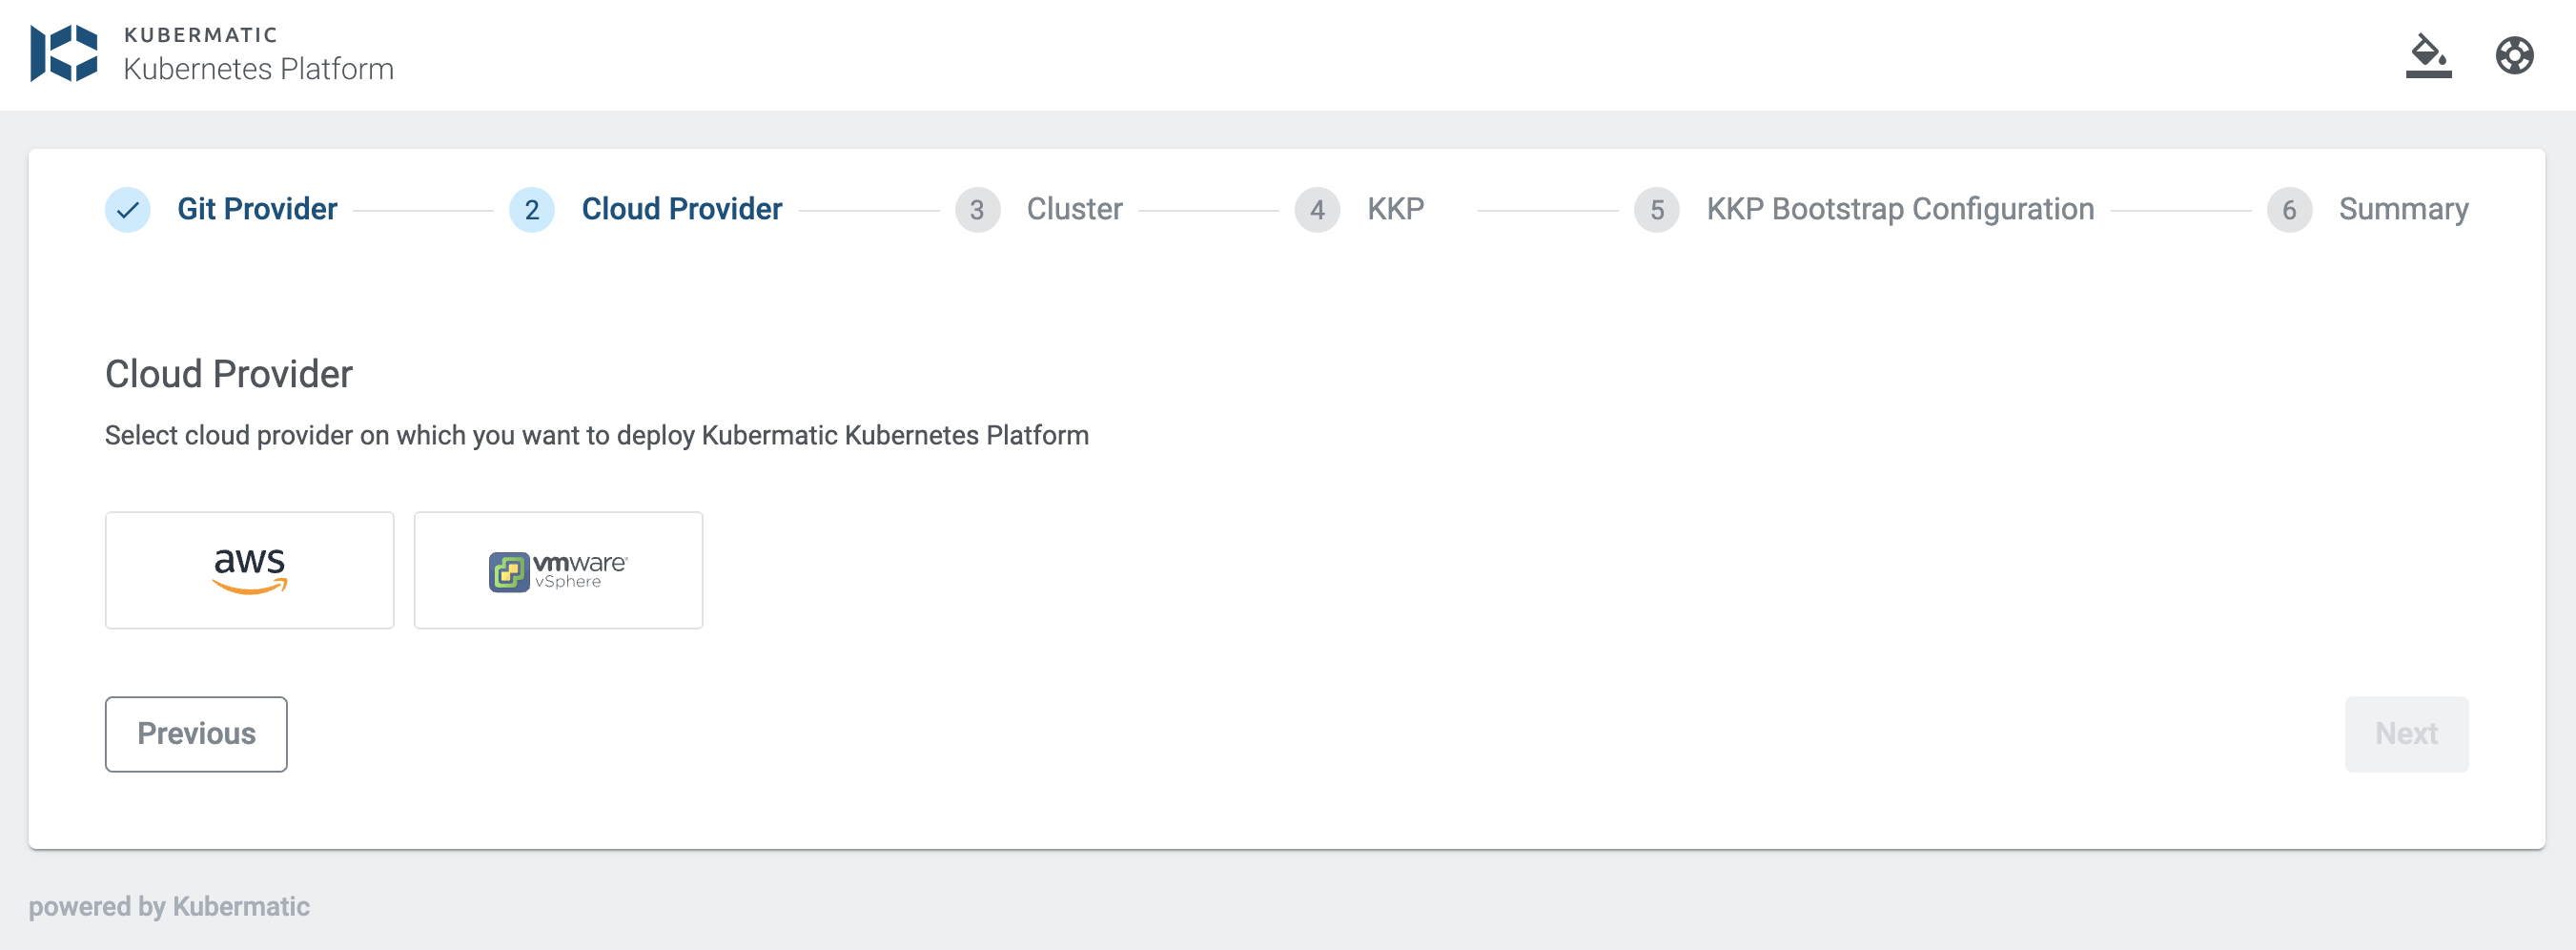2576x950 pixels.
Task: Click the Next button
Action: click(x=2406, y=734)
